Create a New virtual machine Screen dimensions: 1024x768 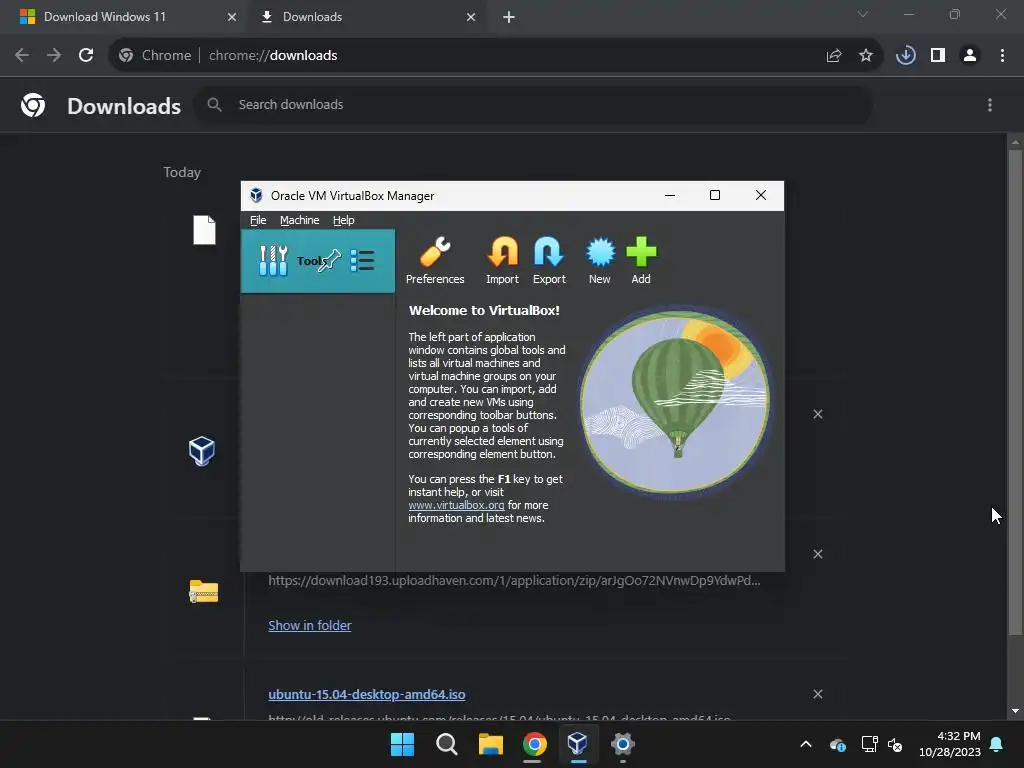point(600,261)
